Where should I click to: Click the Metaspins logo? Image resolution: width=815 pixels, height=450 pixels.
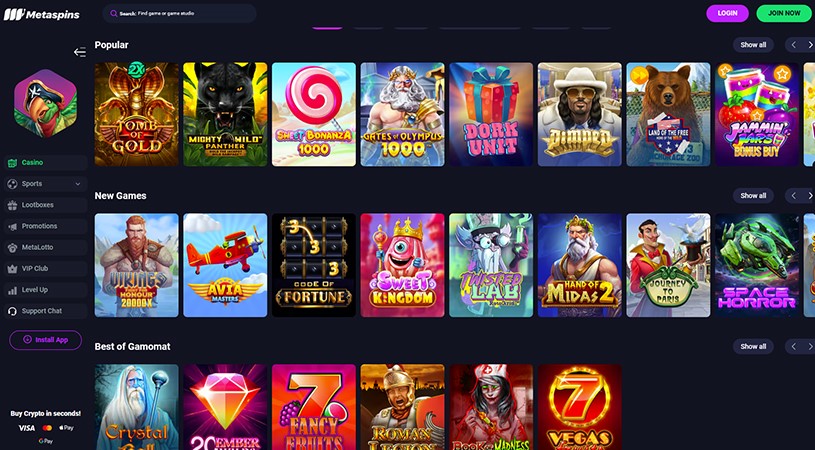tap(42, 15)
